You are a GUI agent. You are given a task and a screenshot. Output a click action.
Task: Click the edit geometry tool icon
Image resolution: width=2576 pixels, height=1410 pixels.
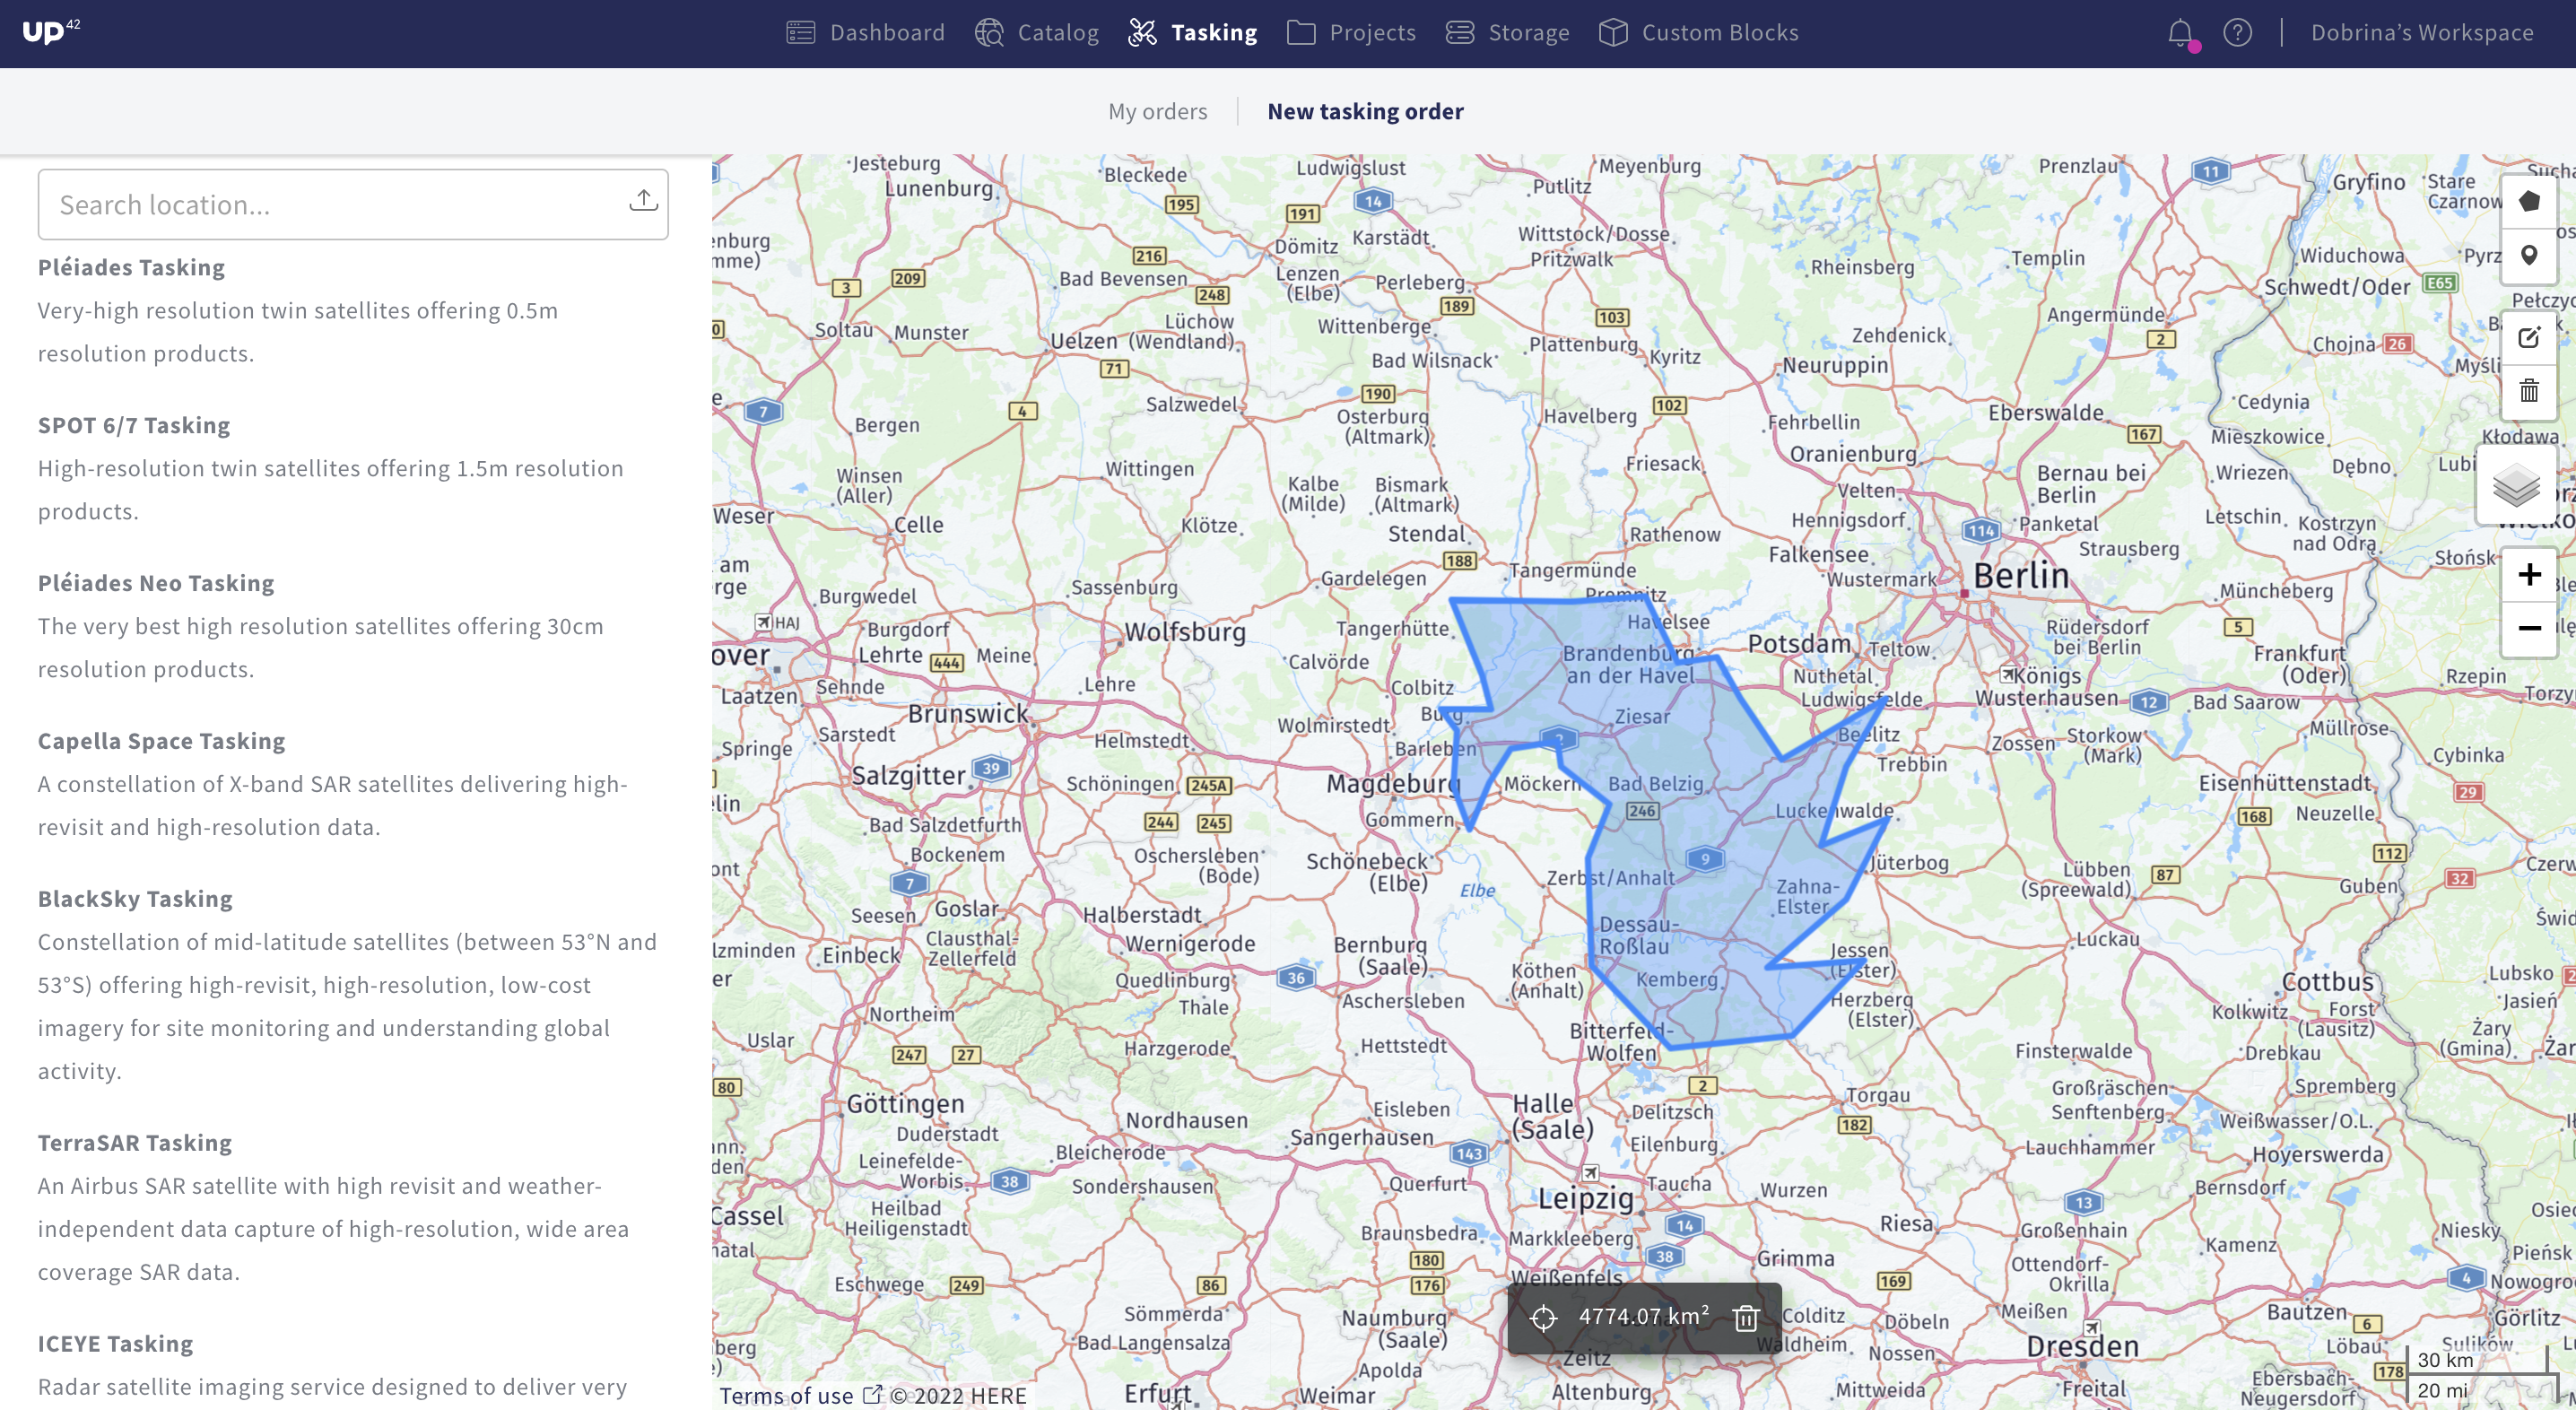click(x=2529, y=337)
